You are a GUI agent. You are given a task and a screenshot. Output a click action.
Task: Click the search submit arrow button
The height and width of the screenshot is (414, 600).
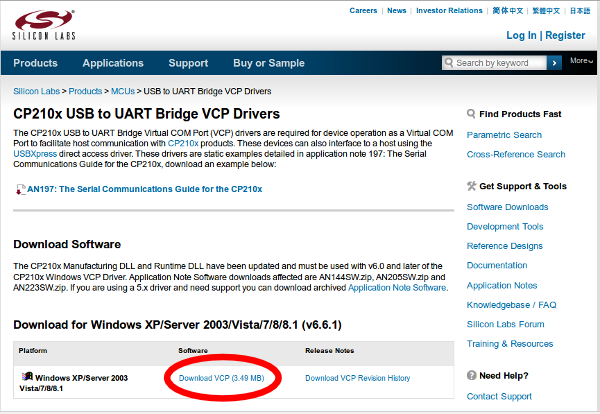coord(554,63)
